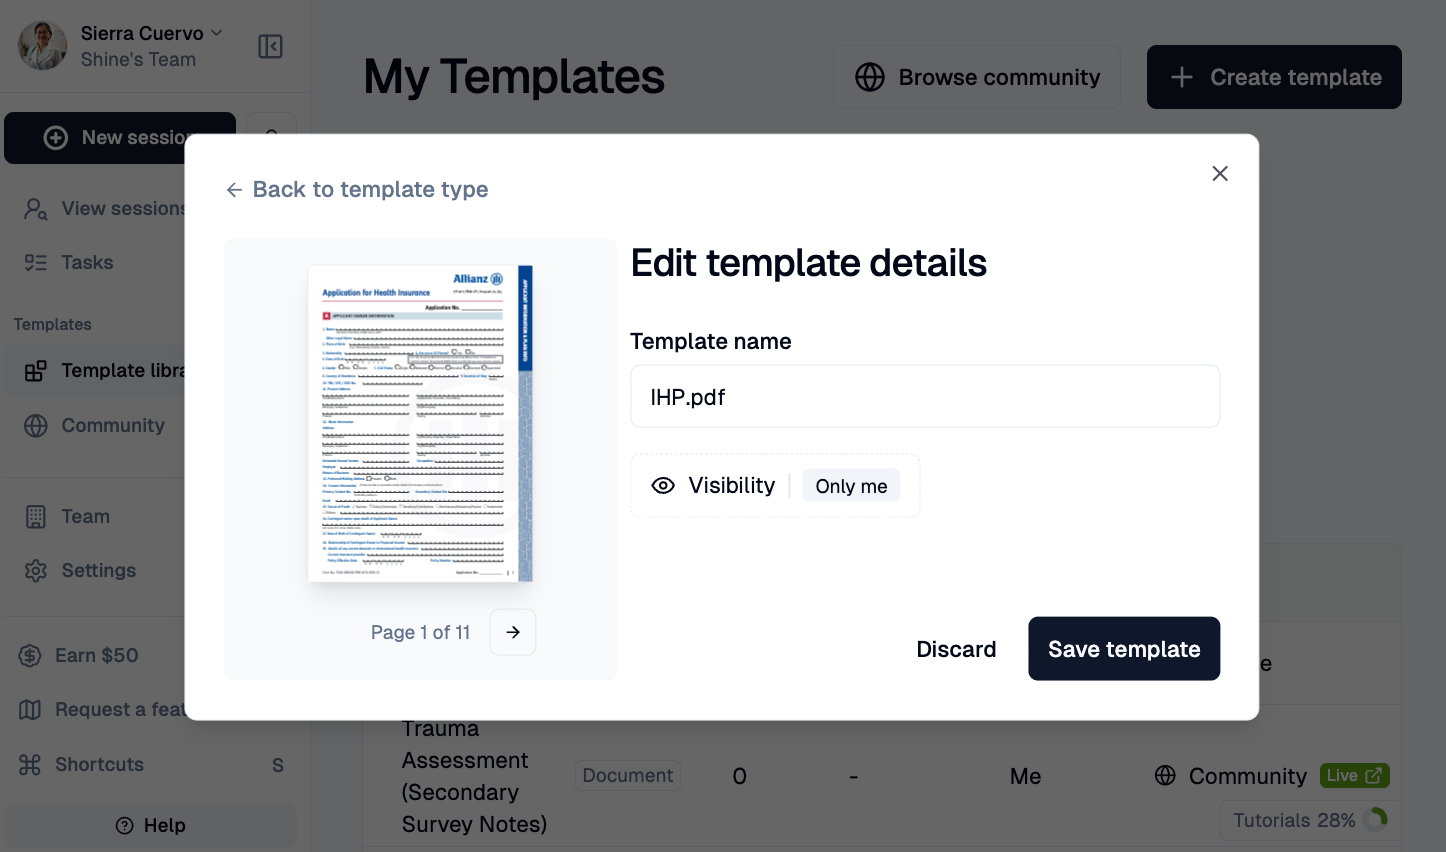This screenshot has height=852, width=1446.
Task: Select the View sessions icon
Action: pyautogui.click(x=35, y=208)
